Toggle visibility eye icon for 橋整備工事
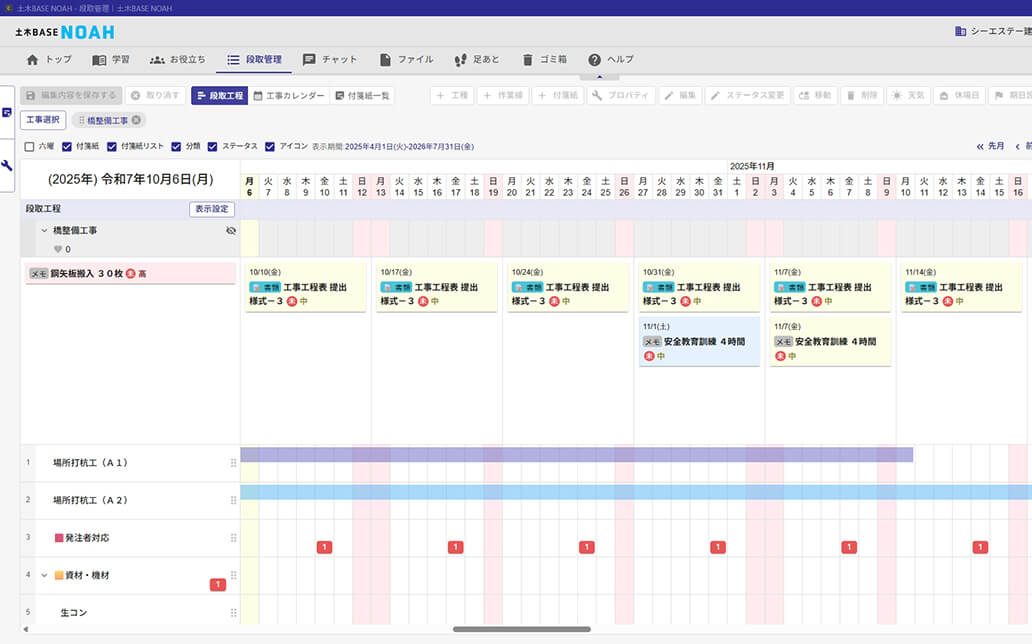The width and height of the screenshot is (1032, 644). tap(231, 231)
